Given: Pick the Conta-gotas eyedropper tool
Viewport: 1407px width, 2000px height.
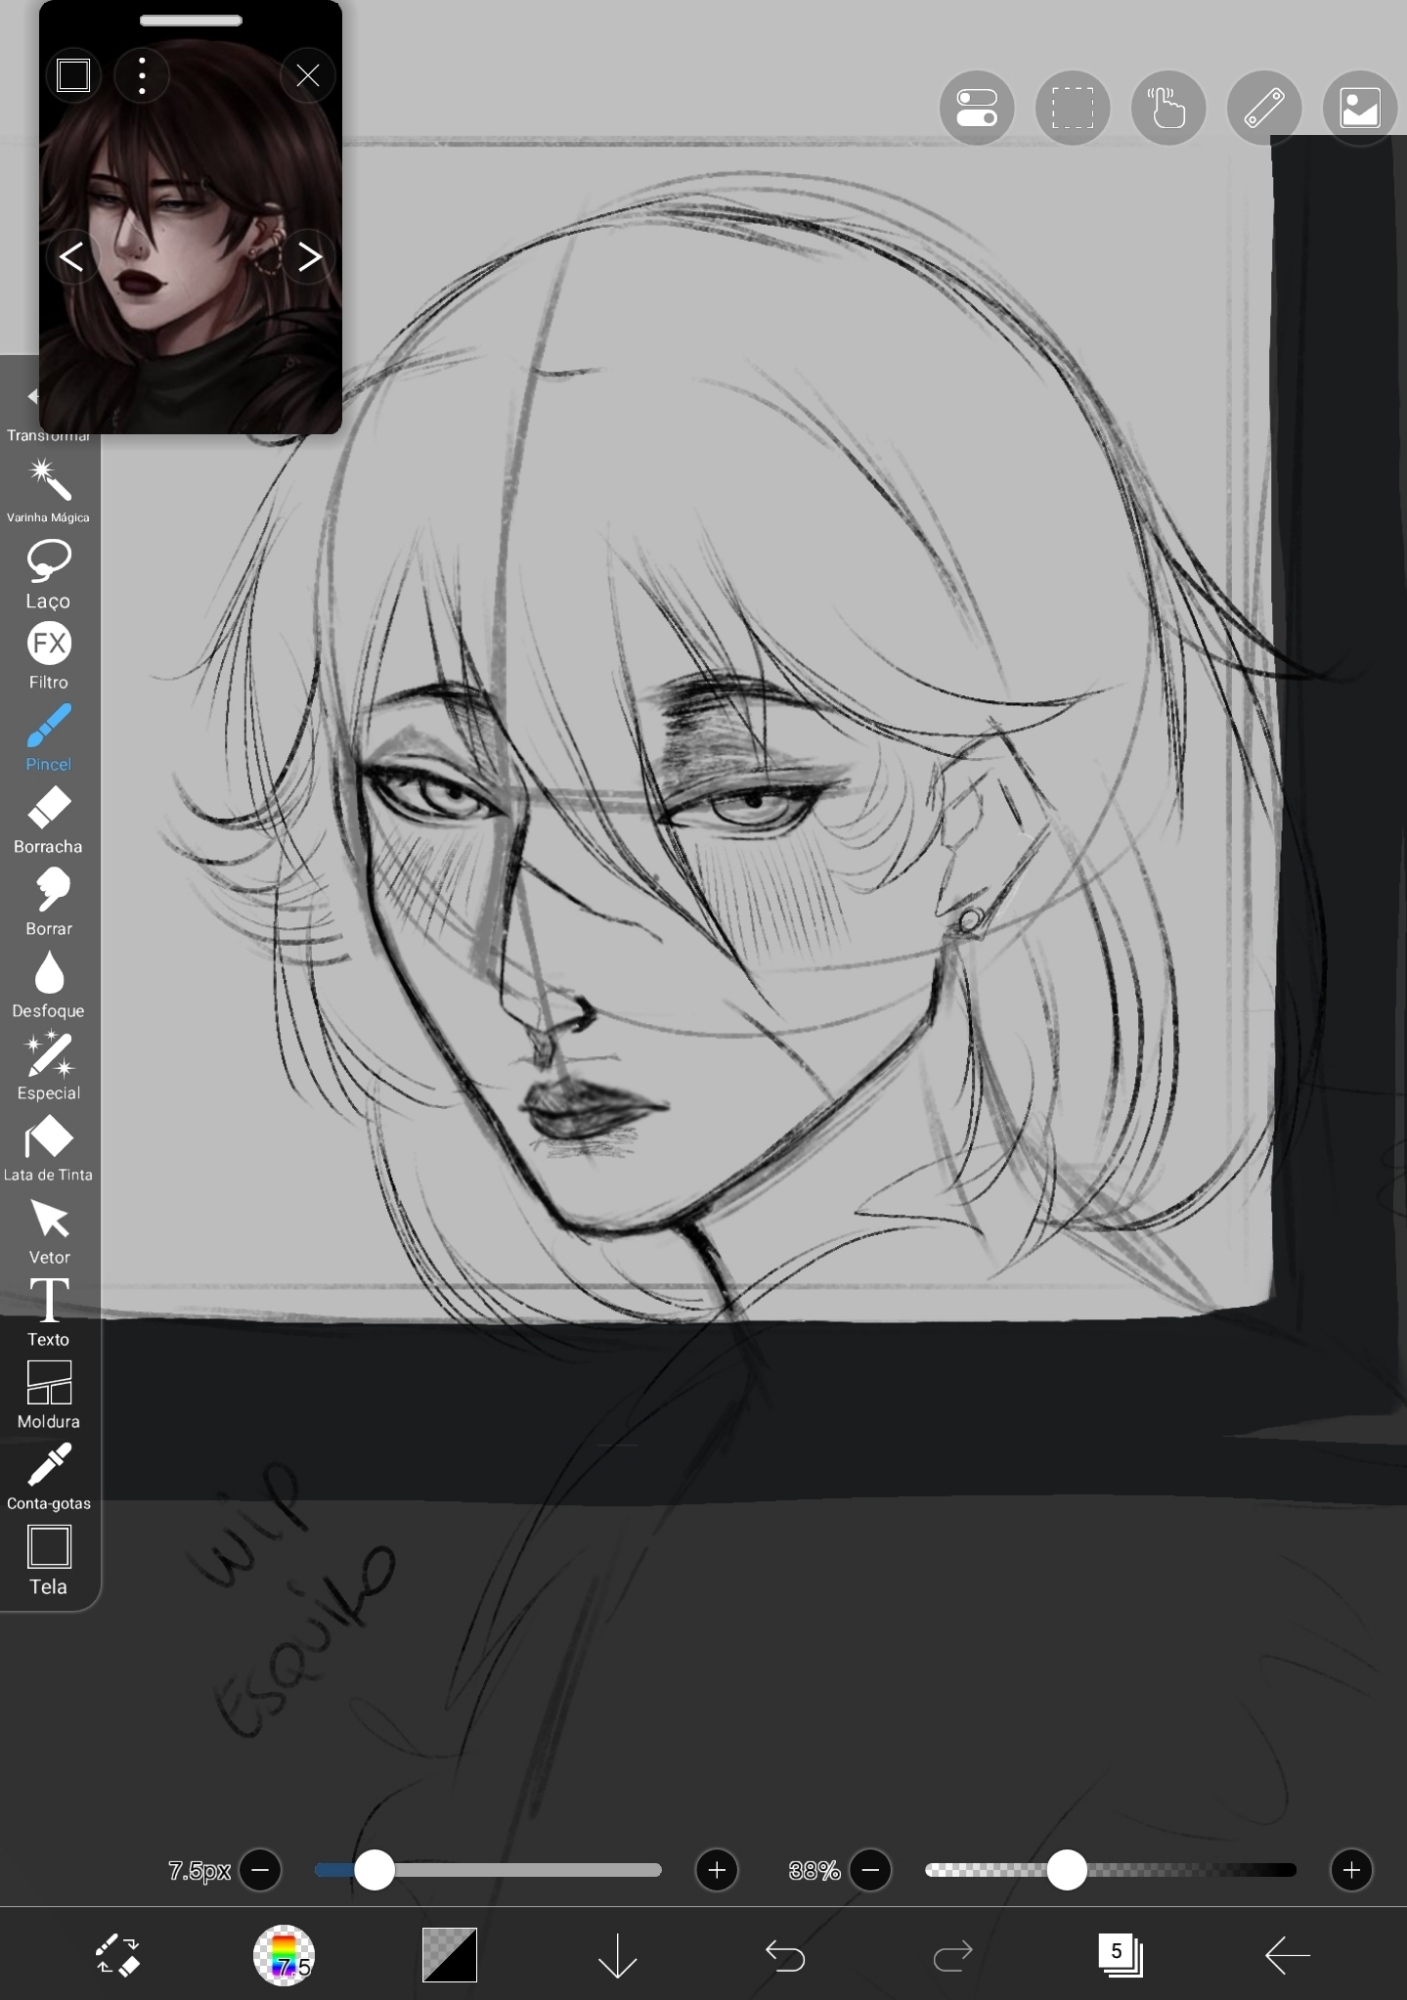Looking at the screenshot, I should (48, 1476).
